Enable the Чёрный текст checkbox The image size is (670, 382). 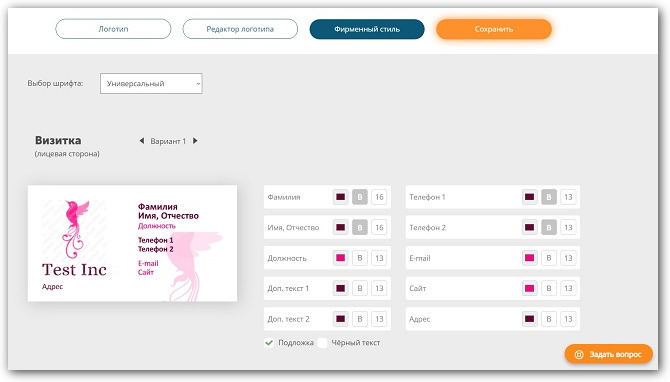(x=323, y=343)
